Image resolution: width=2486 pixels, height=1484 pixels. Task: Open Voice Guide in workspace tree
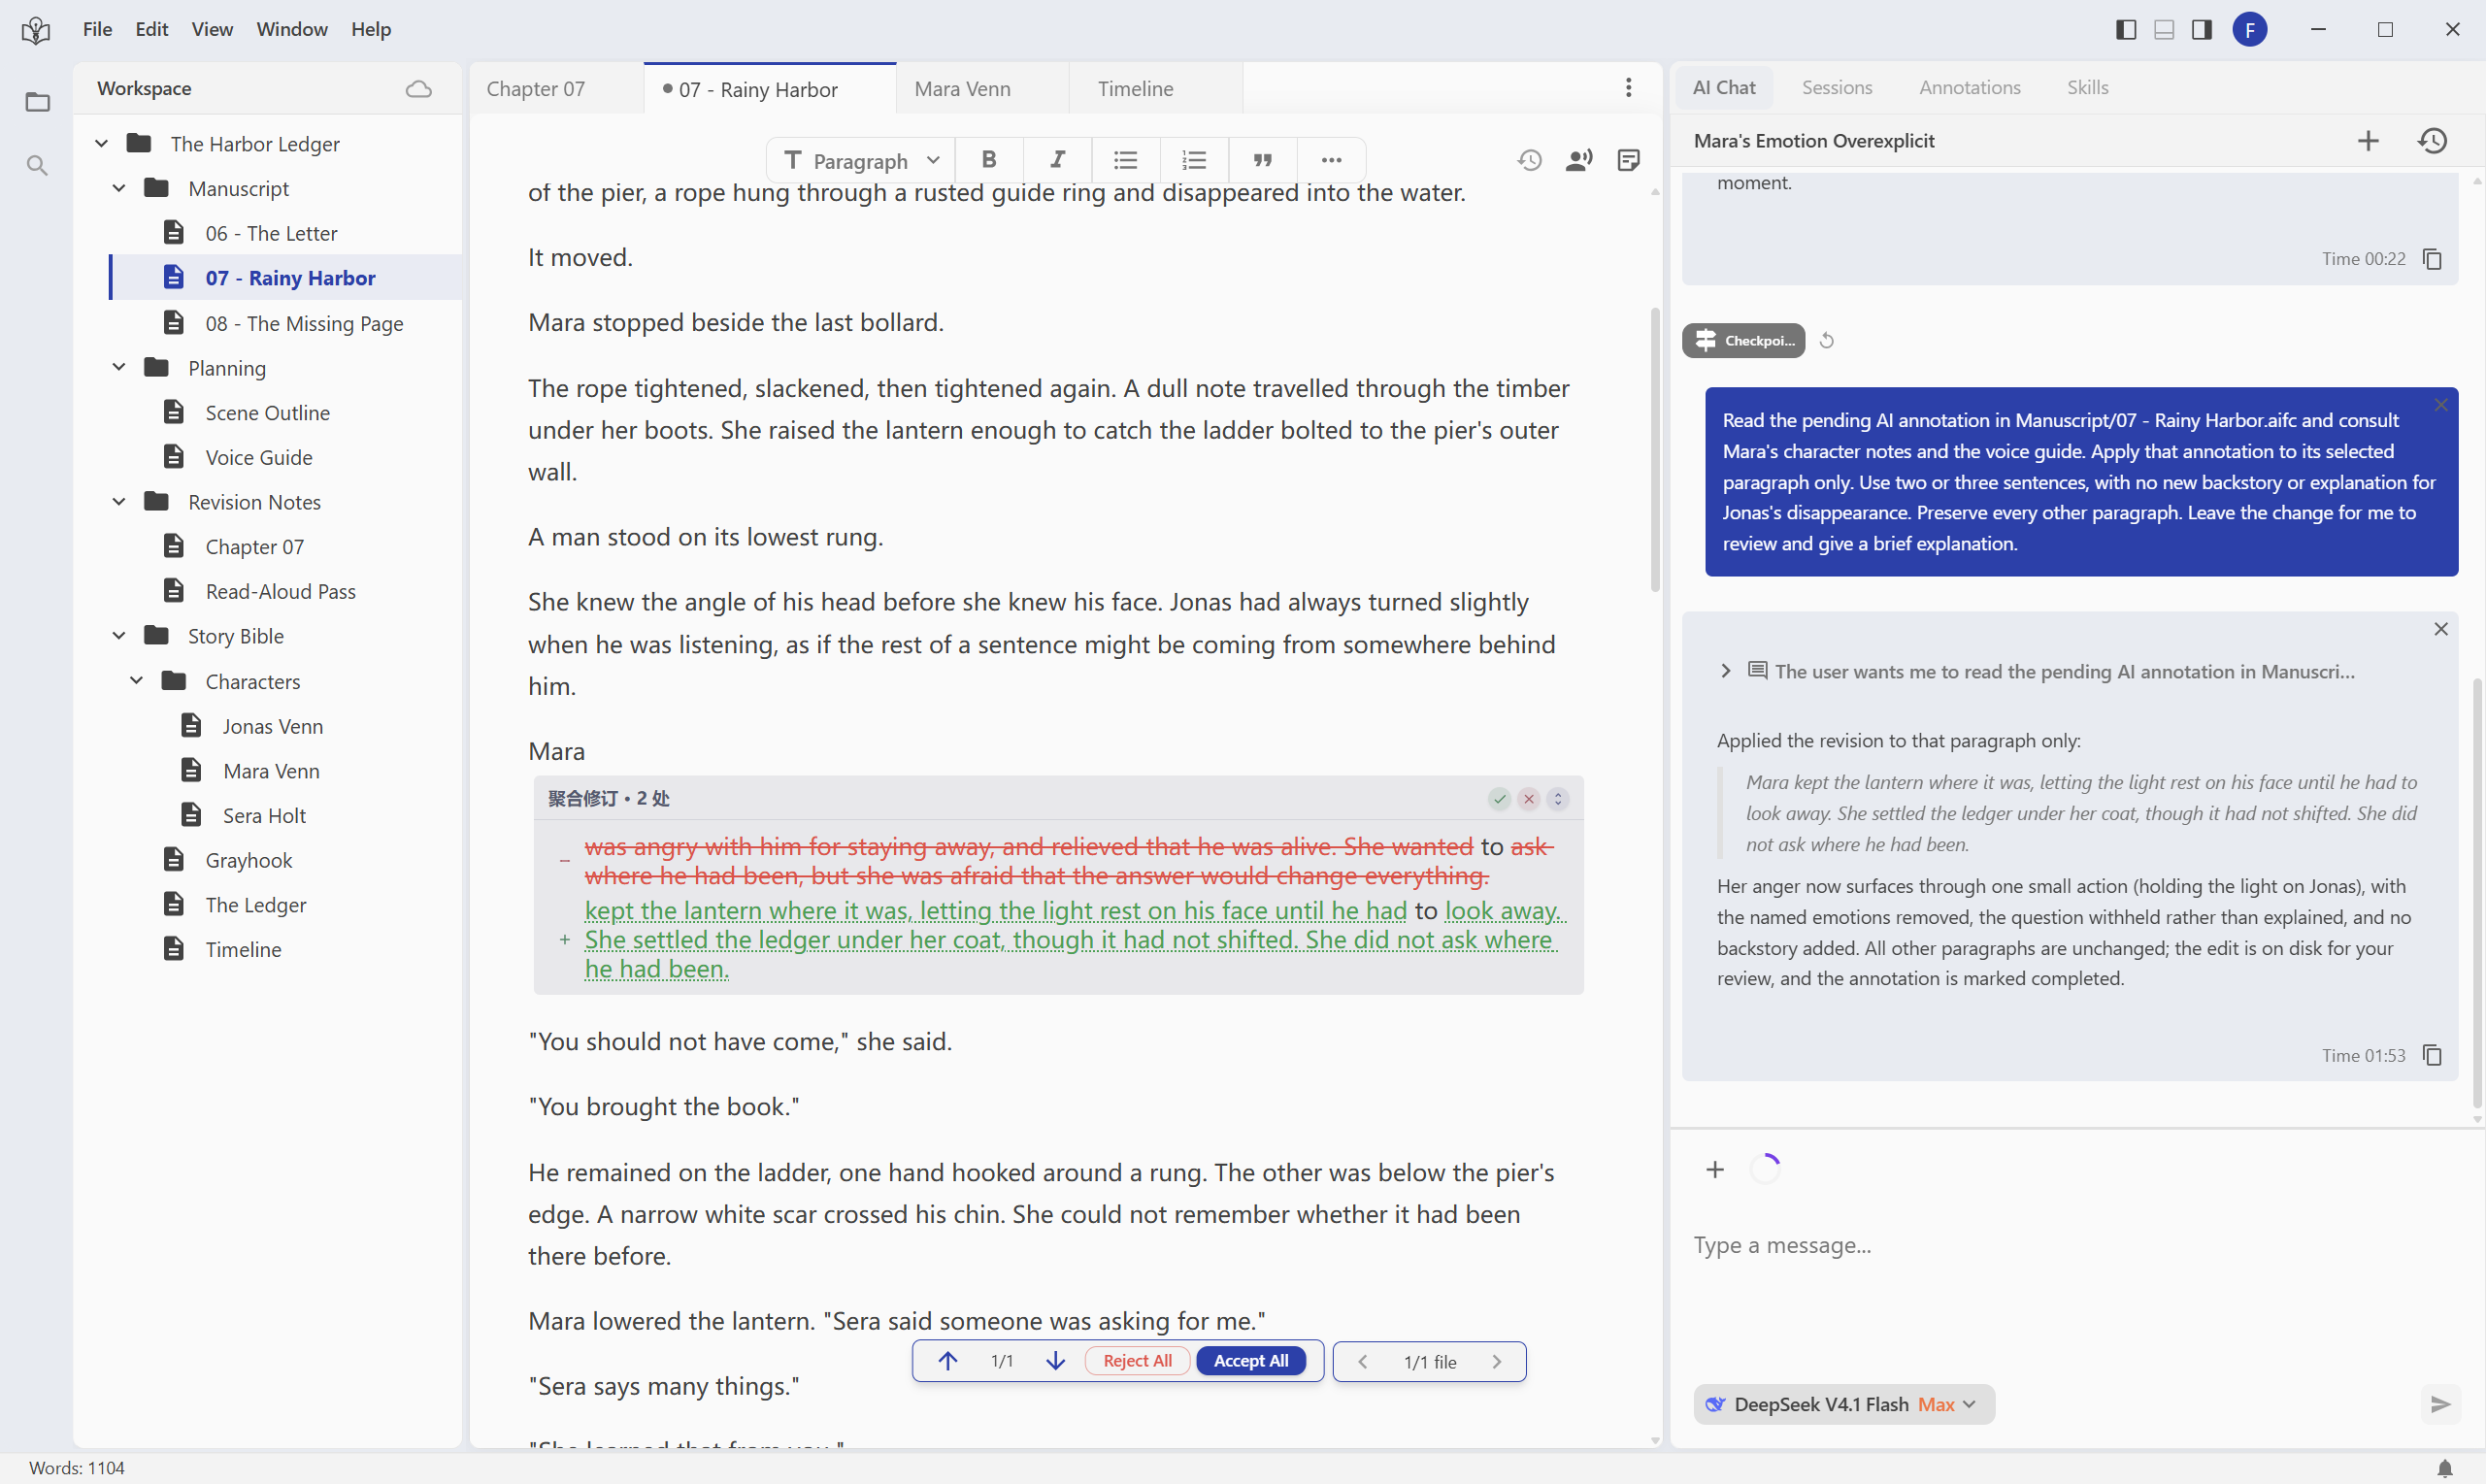pyautogui.click(x=258, y=457)
